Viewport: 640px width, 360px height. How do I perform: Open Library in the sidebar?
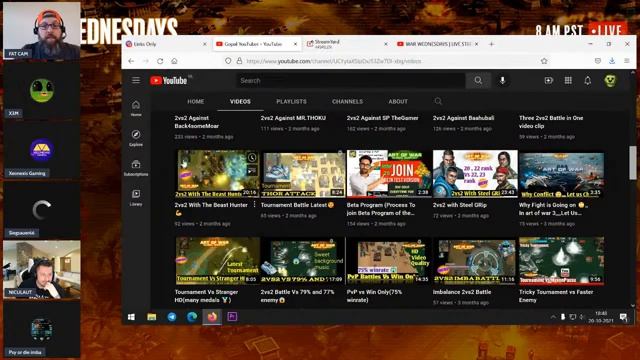pyautogui.click(x=136, y=198)
